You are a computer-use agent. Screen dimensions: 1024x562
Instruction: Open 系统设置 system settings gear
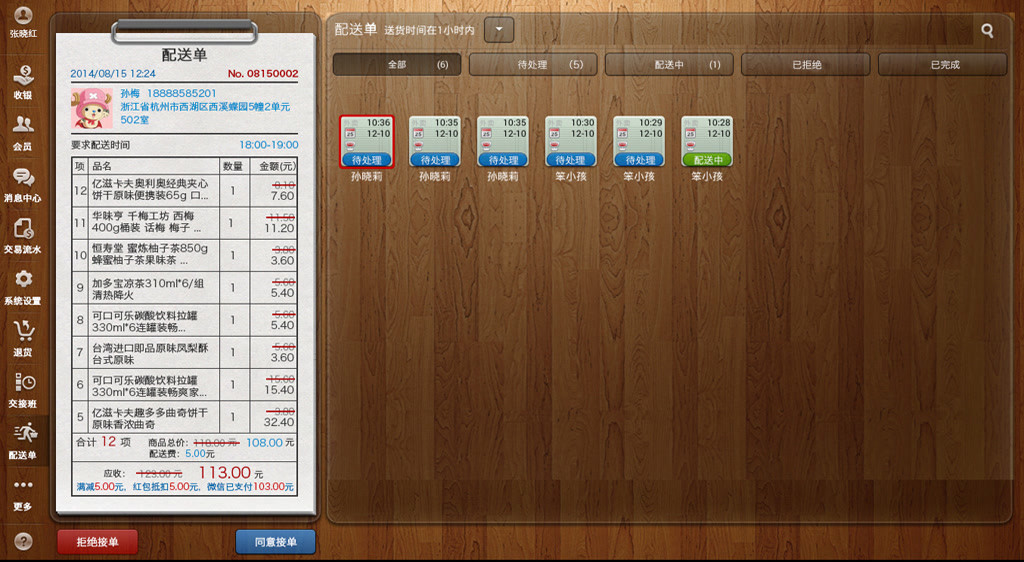coord(23,287)
